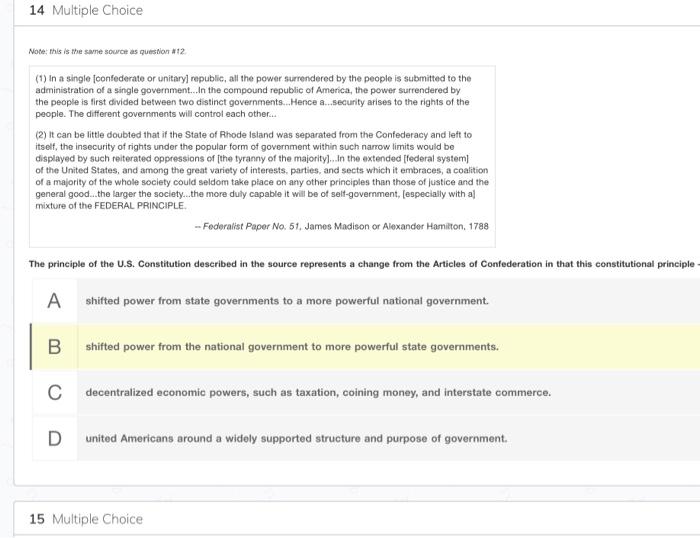Image resolution: width=700 pixels, height=538 pixels.
Task: Click the Federalist Paper No. 51 citation
Action: pyautogui.click(x=342, y=226)
